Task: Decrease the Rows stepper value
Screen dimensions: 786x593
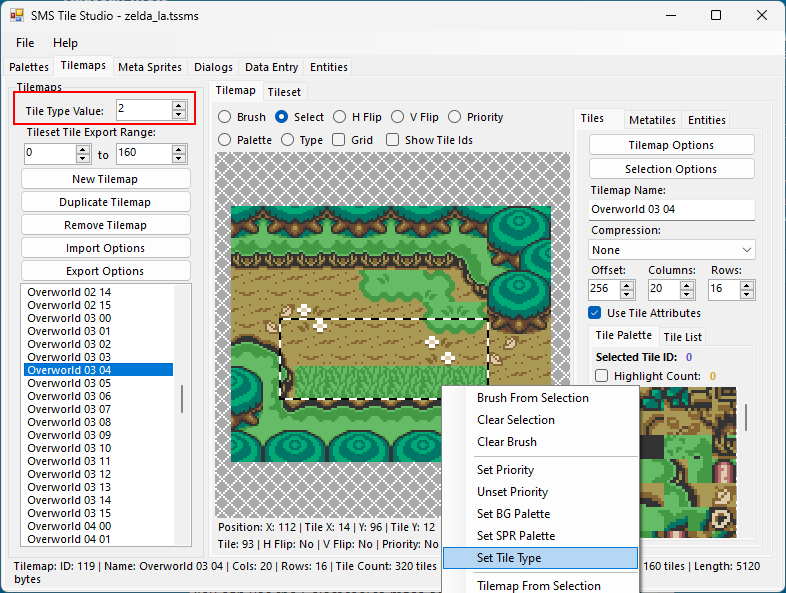Action: click(747, 294)
